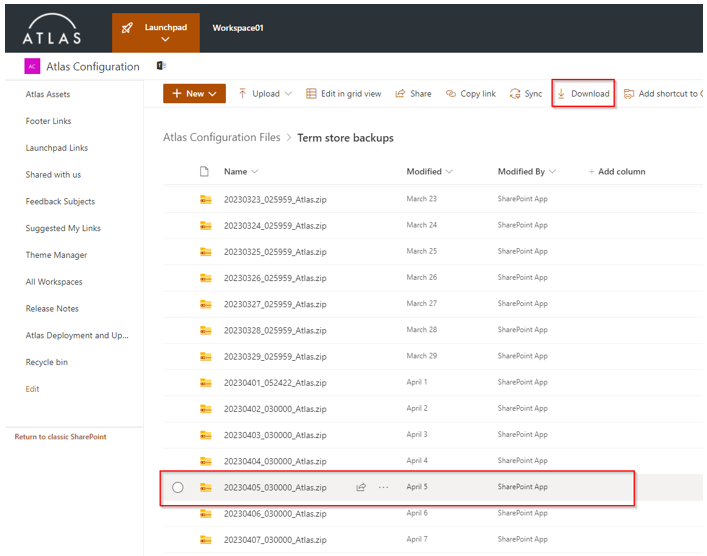
Task: Click Return to classic SharePoint link
Action: (60, 437)
